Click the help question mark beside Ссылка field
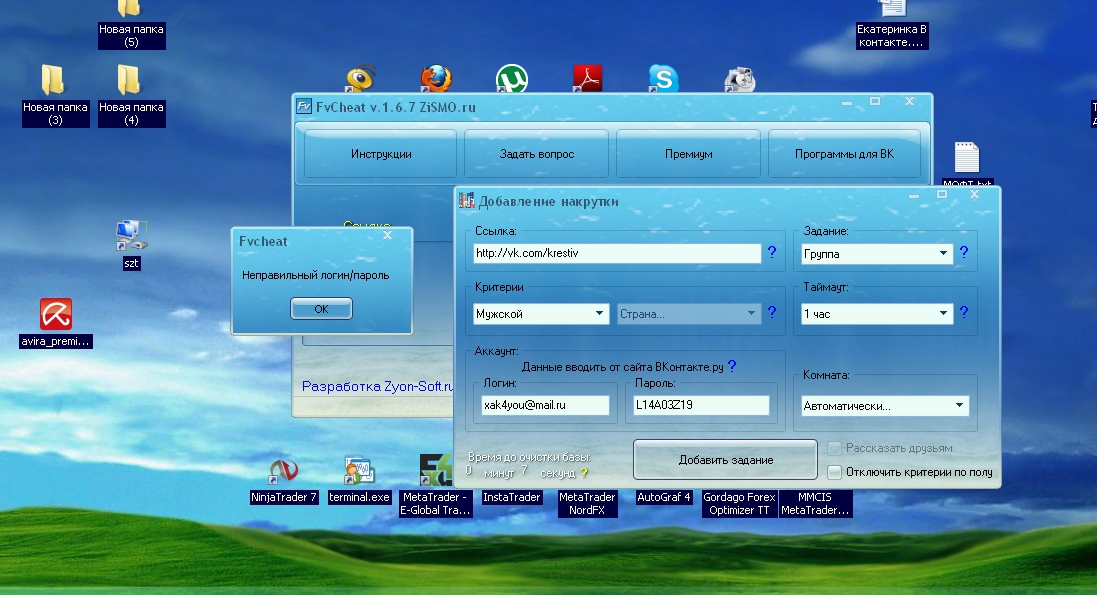 772,252
